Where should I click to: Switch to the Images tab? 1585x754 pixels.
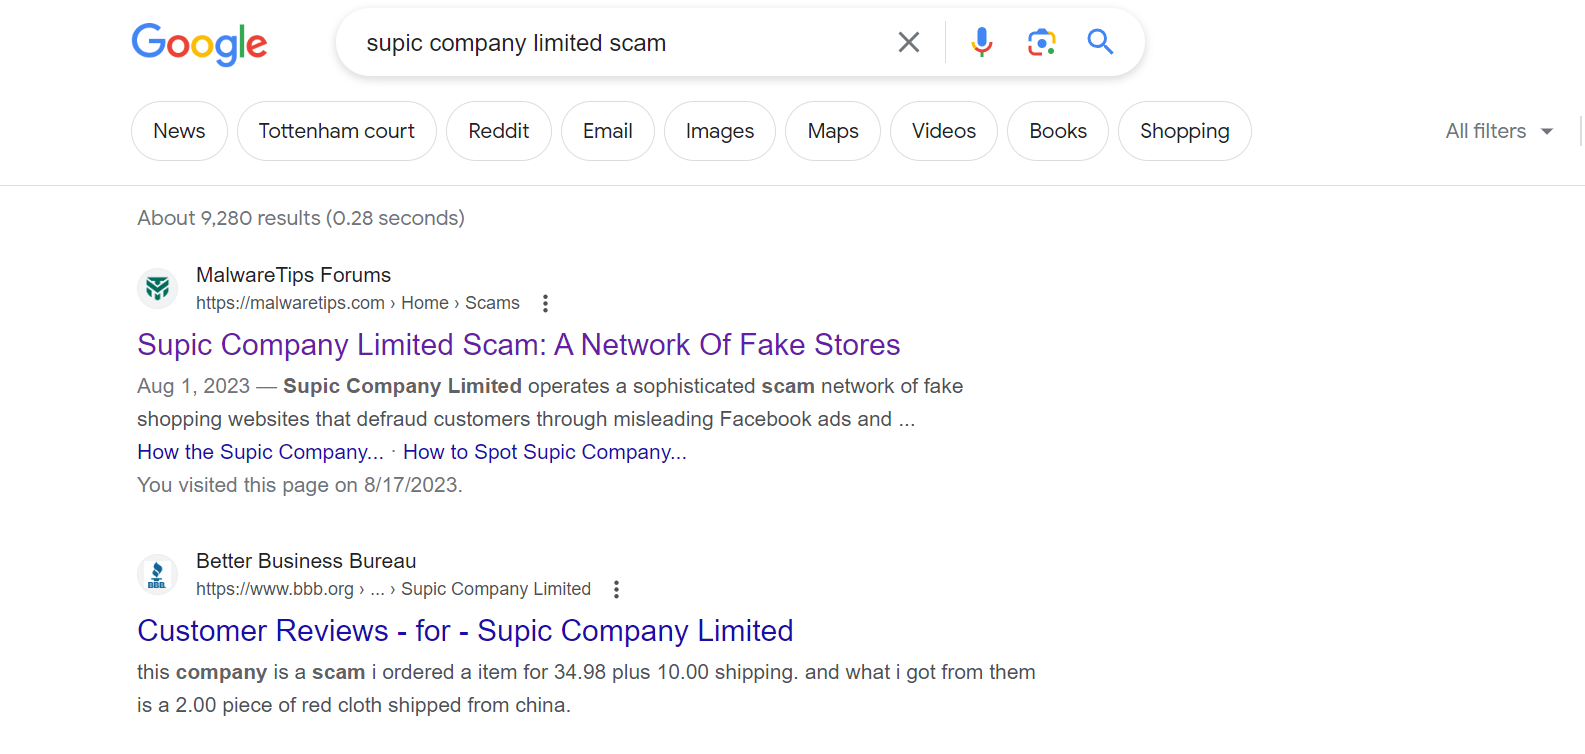click(719, 131)
